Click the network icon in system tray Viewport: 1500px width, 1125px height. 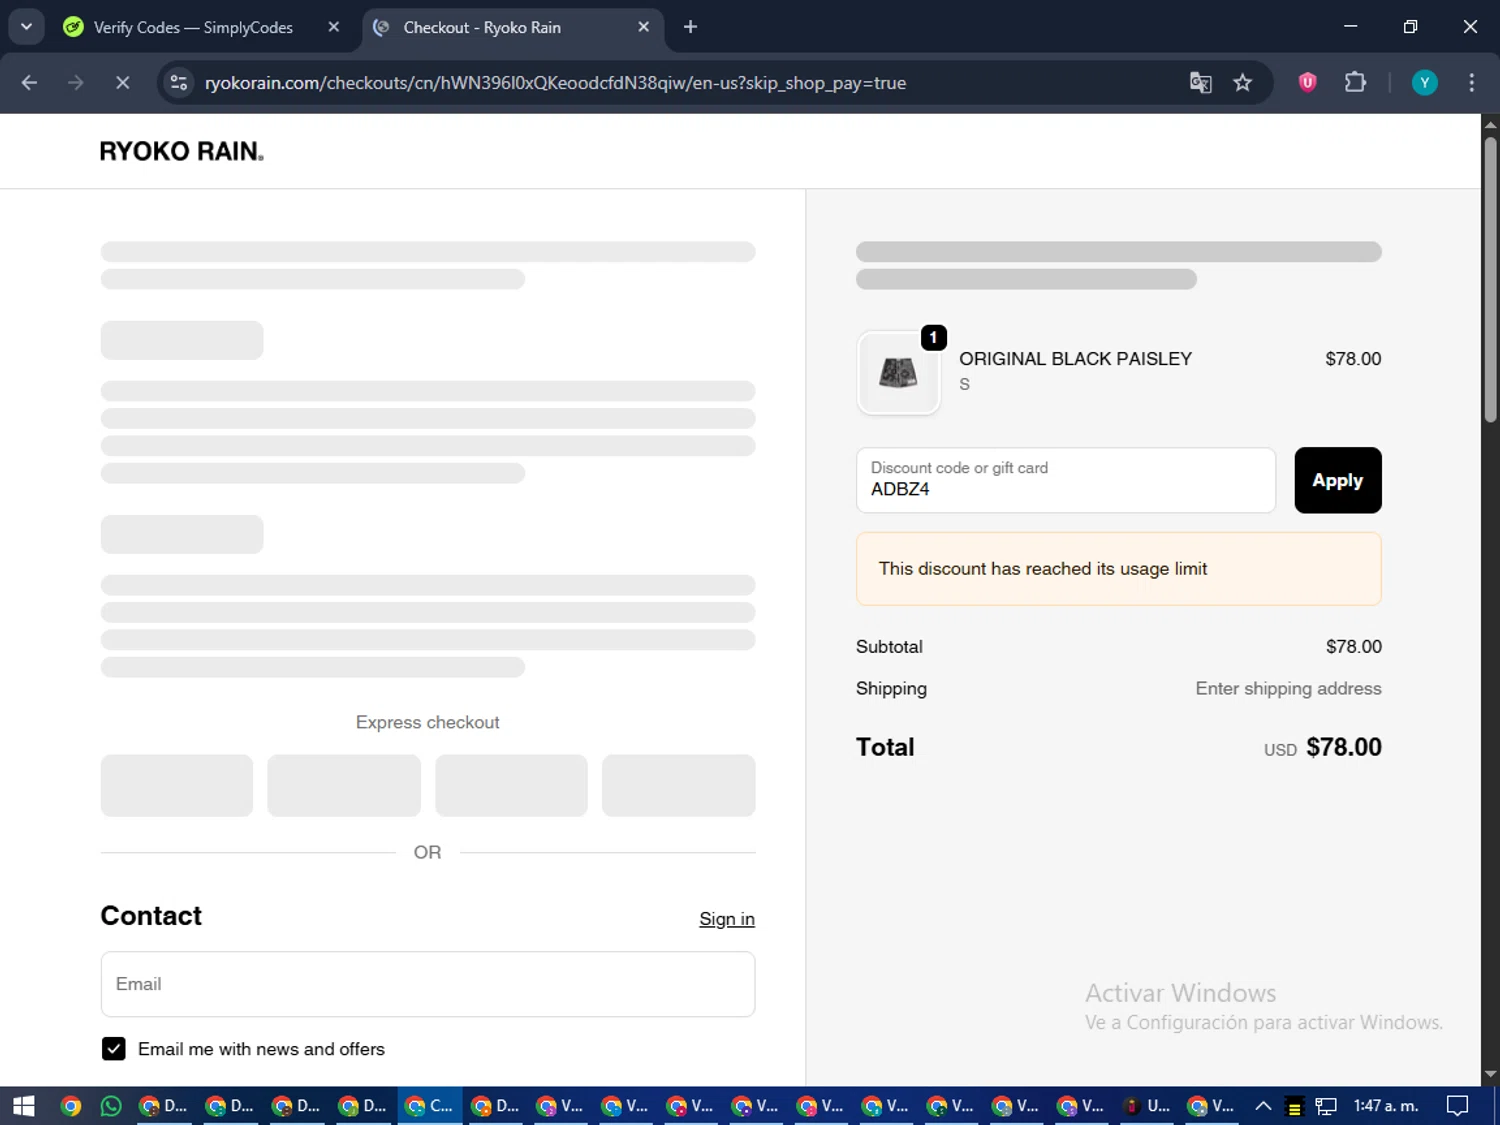click(x=1326, y=1106)
